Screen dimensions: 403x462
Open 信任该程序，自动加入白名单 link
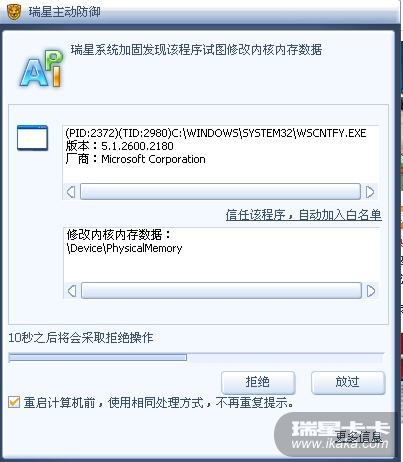(303, 215)
